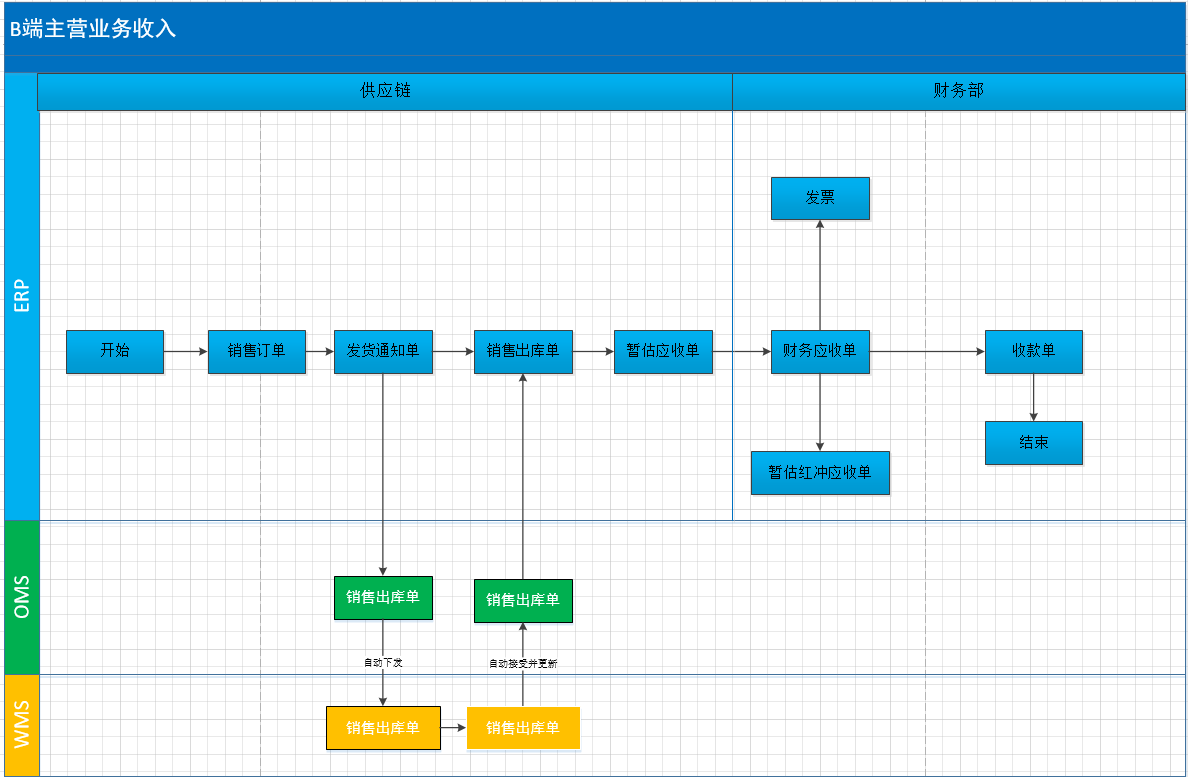This screenshot has height=777, width=1188.
Task: Click the 销售订单 process box
Action: 257,351
